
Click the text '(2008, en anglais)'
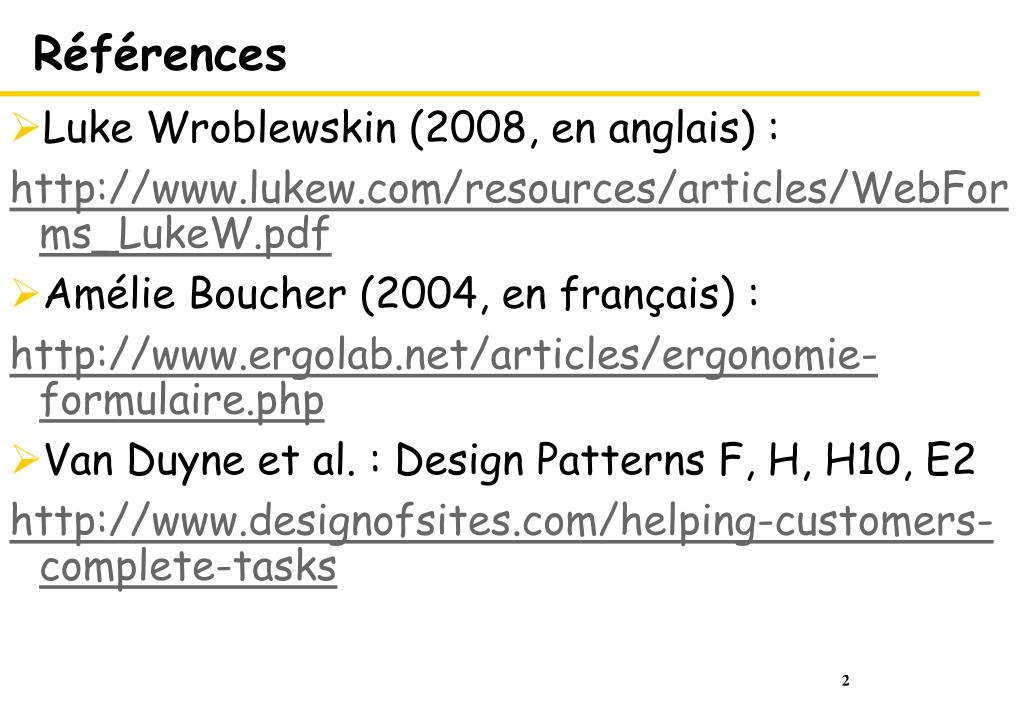pos(582,129)
